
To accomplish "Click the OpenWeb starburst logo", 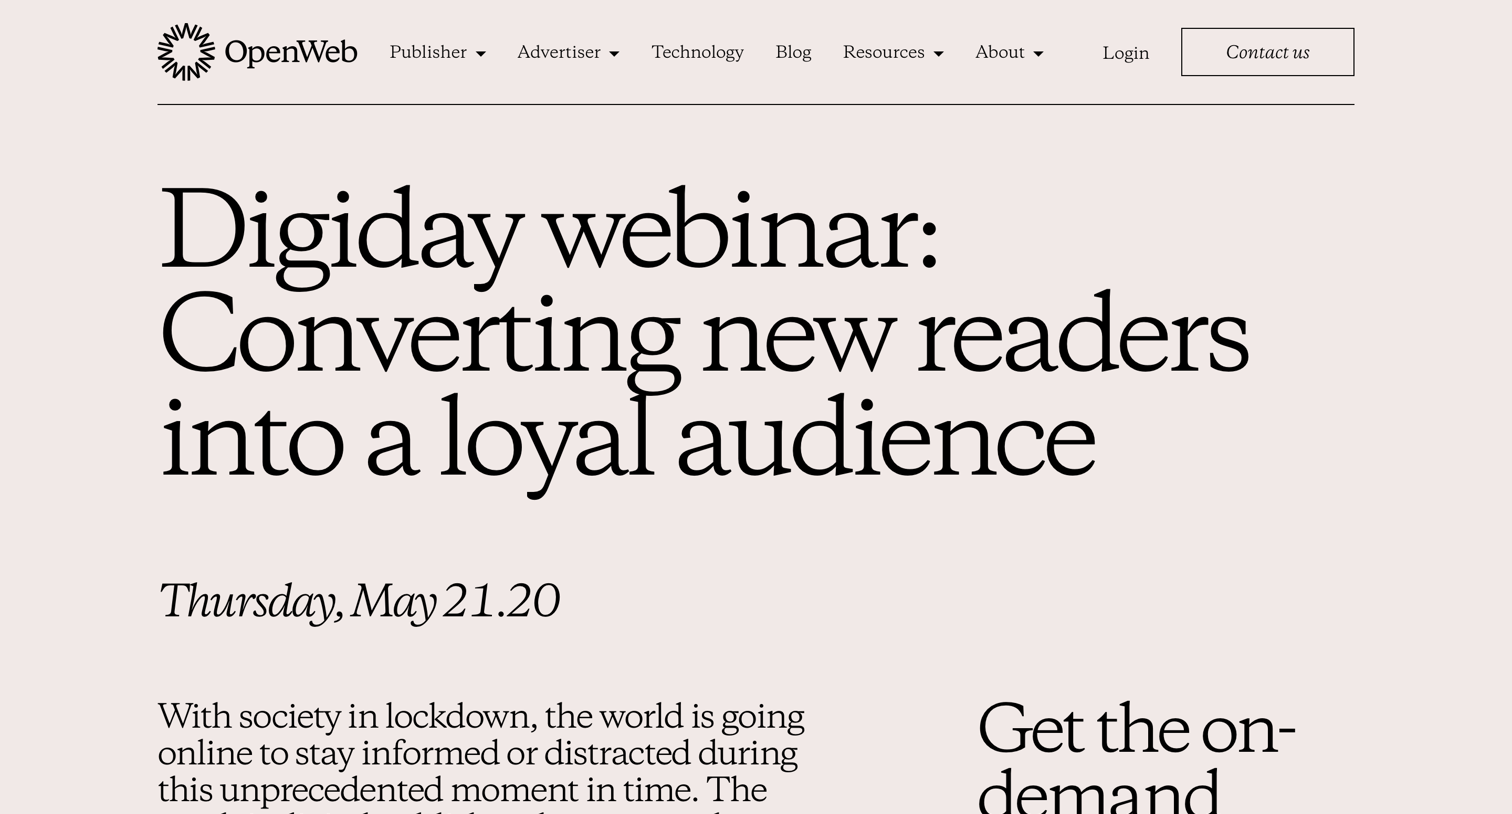I will (x=186, y=52).
